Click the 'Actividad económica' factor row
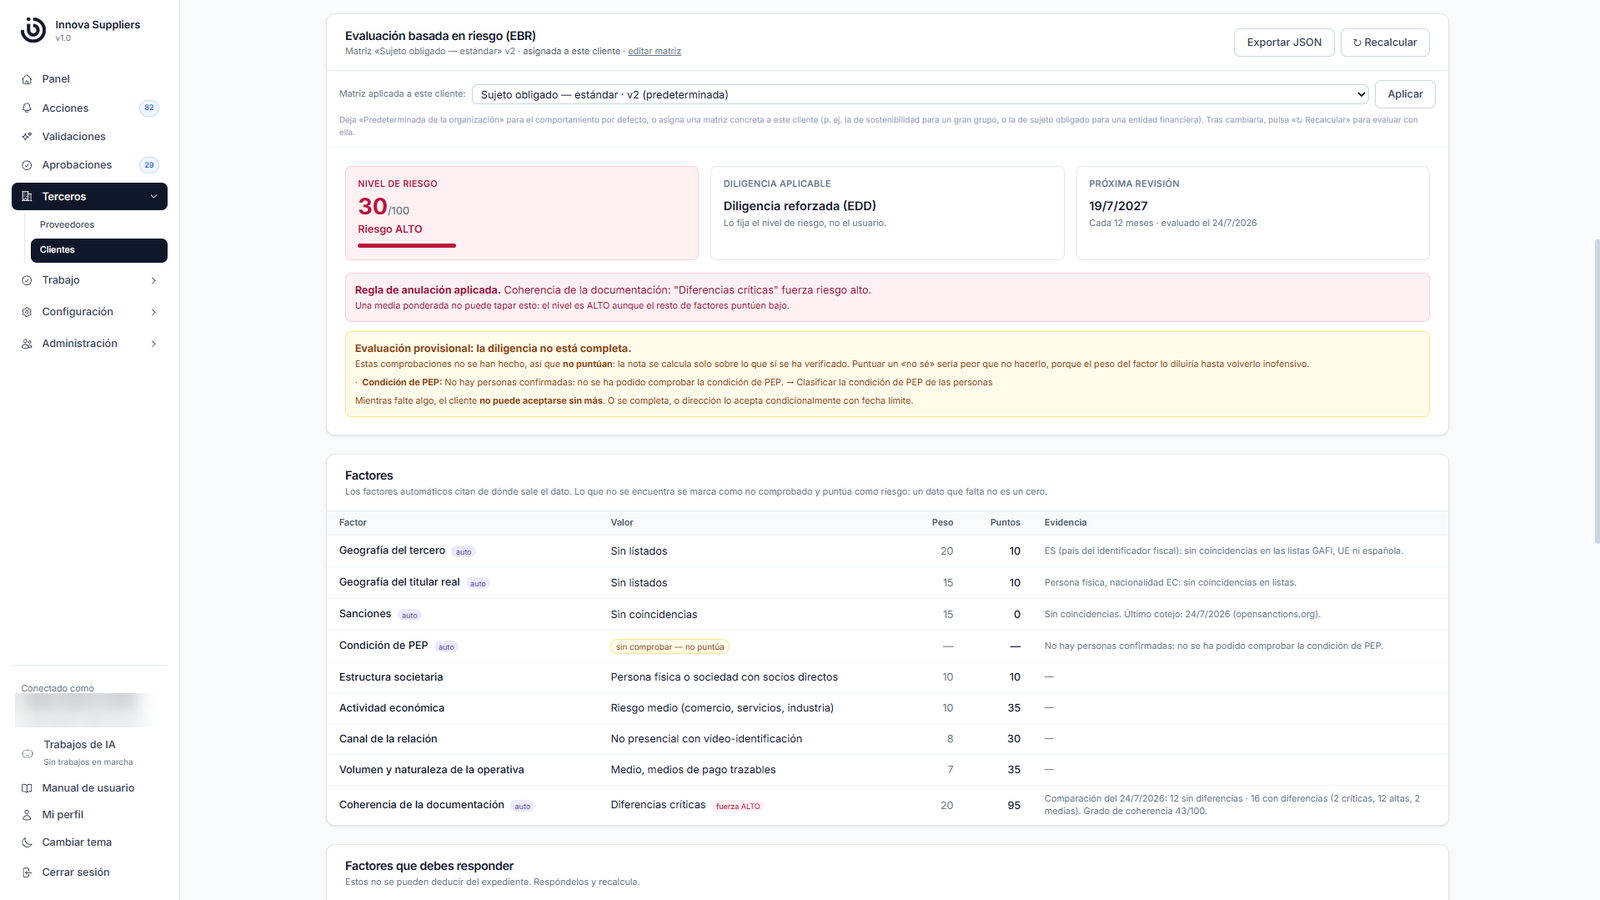Viewport: 1600px width, 900px height. click(887, 708)
